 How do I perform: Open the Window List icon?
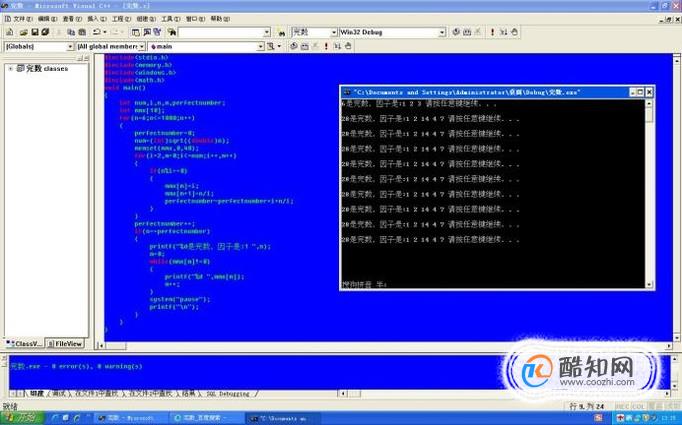click(157, 32)
